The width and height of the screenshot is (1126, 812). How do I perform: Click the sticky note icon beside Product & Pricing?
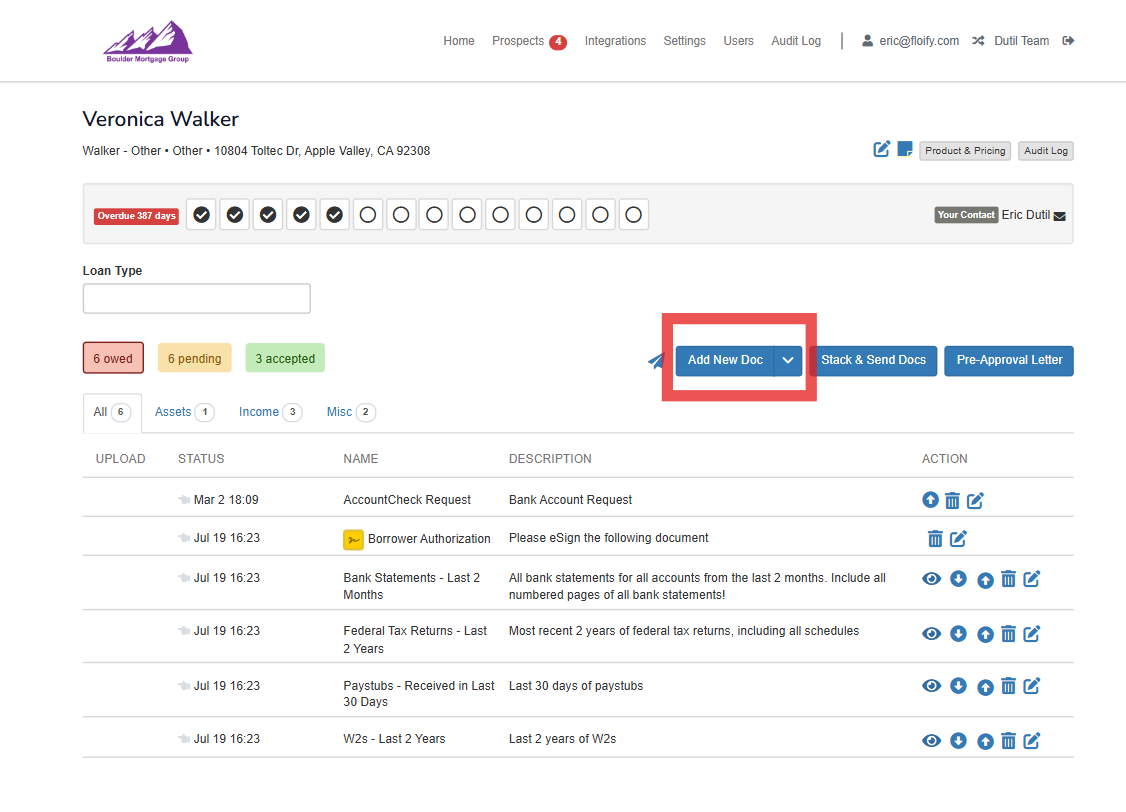[905, 150]
